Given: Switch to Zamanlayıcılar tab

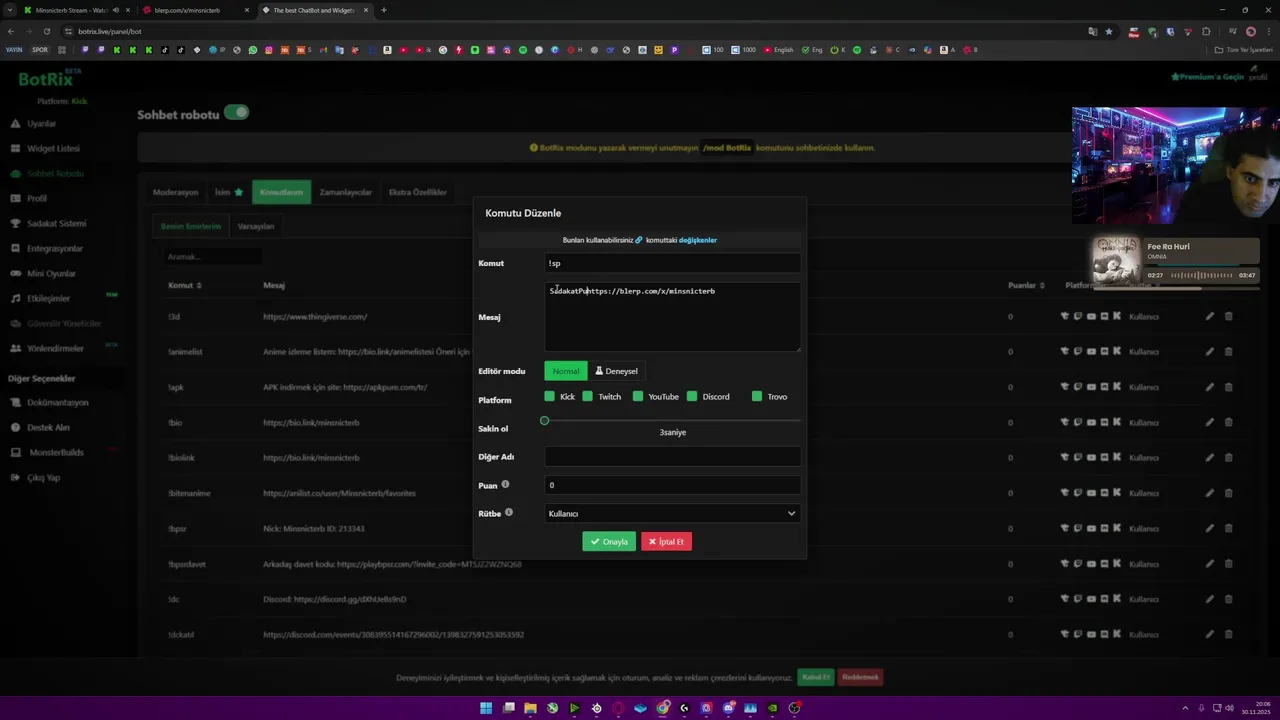Looking at the screenshot, I should pos(346,192).
